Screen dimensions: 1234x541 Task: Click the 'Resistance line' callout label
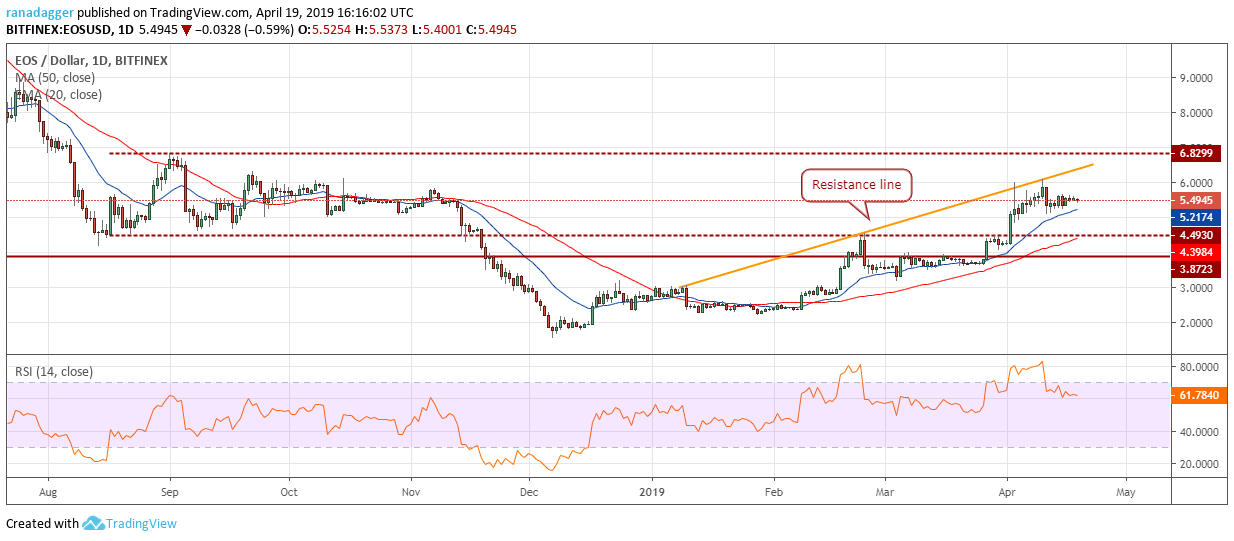click(856, 184)
